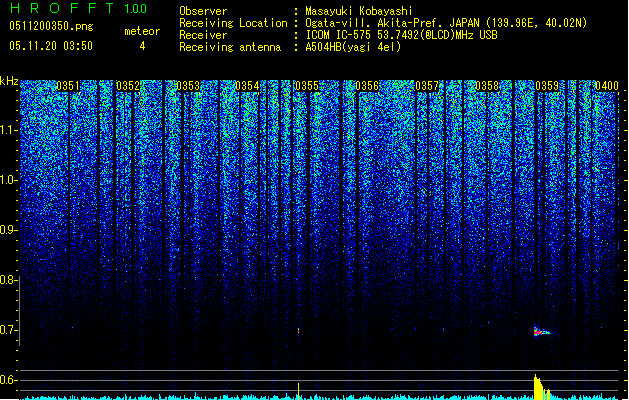This screenshot has height=400, width=629.
Task: Click the 0358 time marker
Action: pyautogui.click(x=487, y=86)
